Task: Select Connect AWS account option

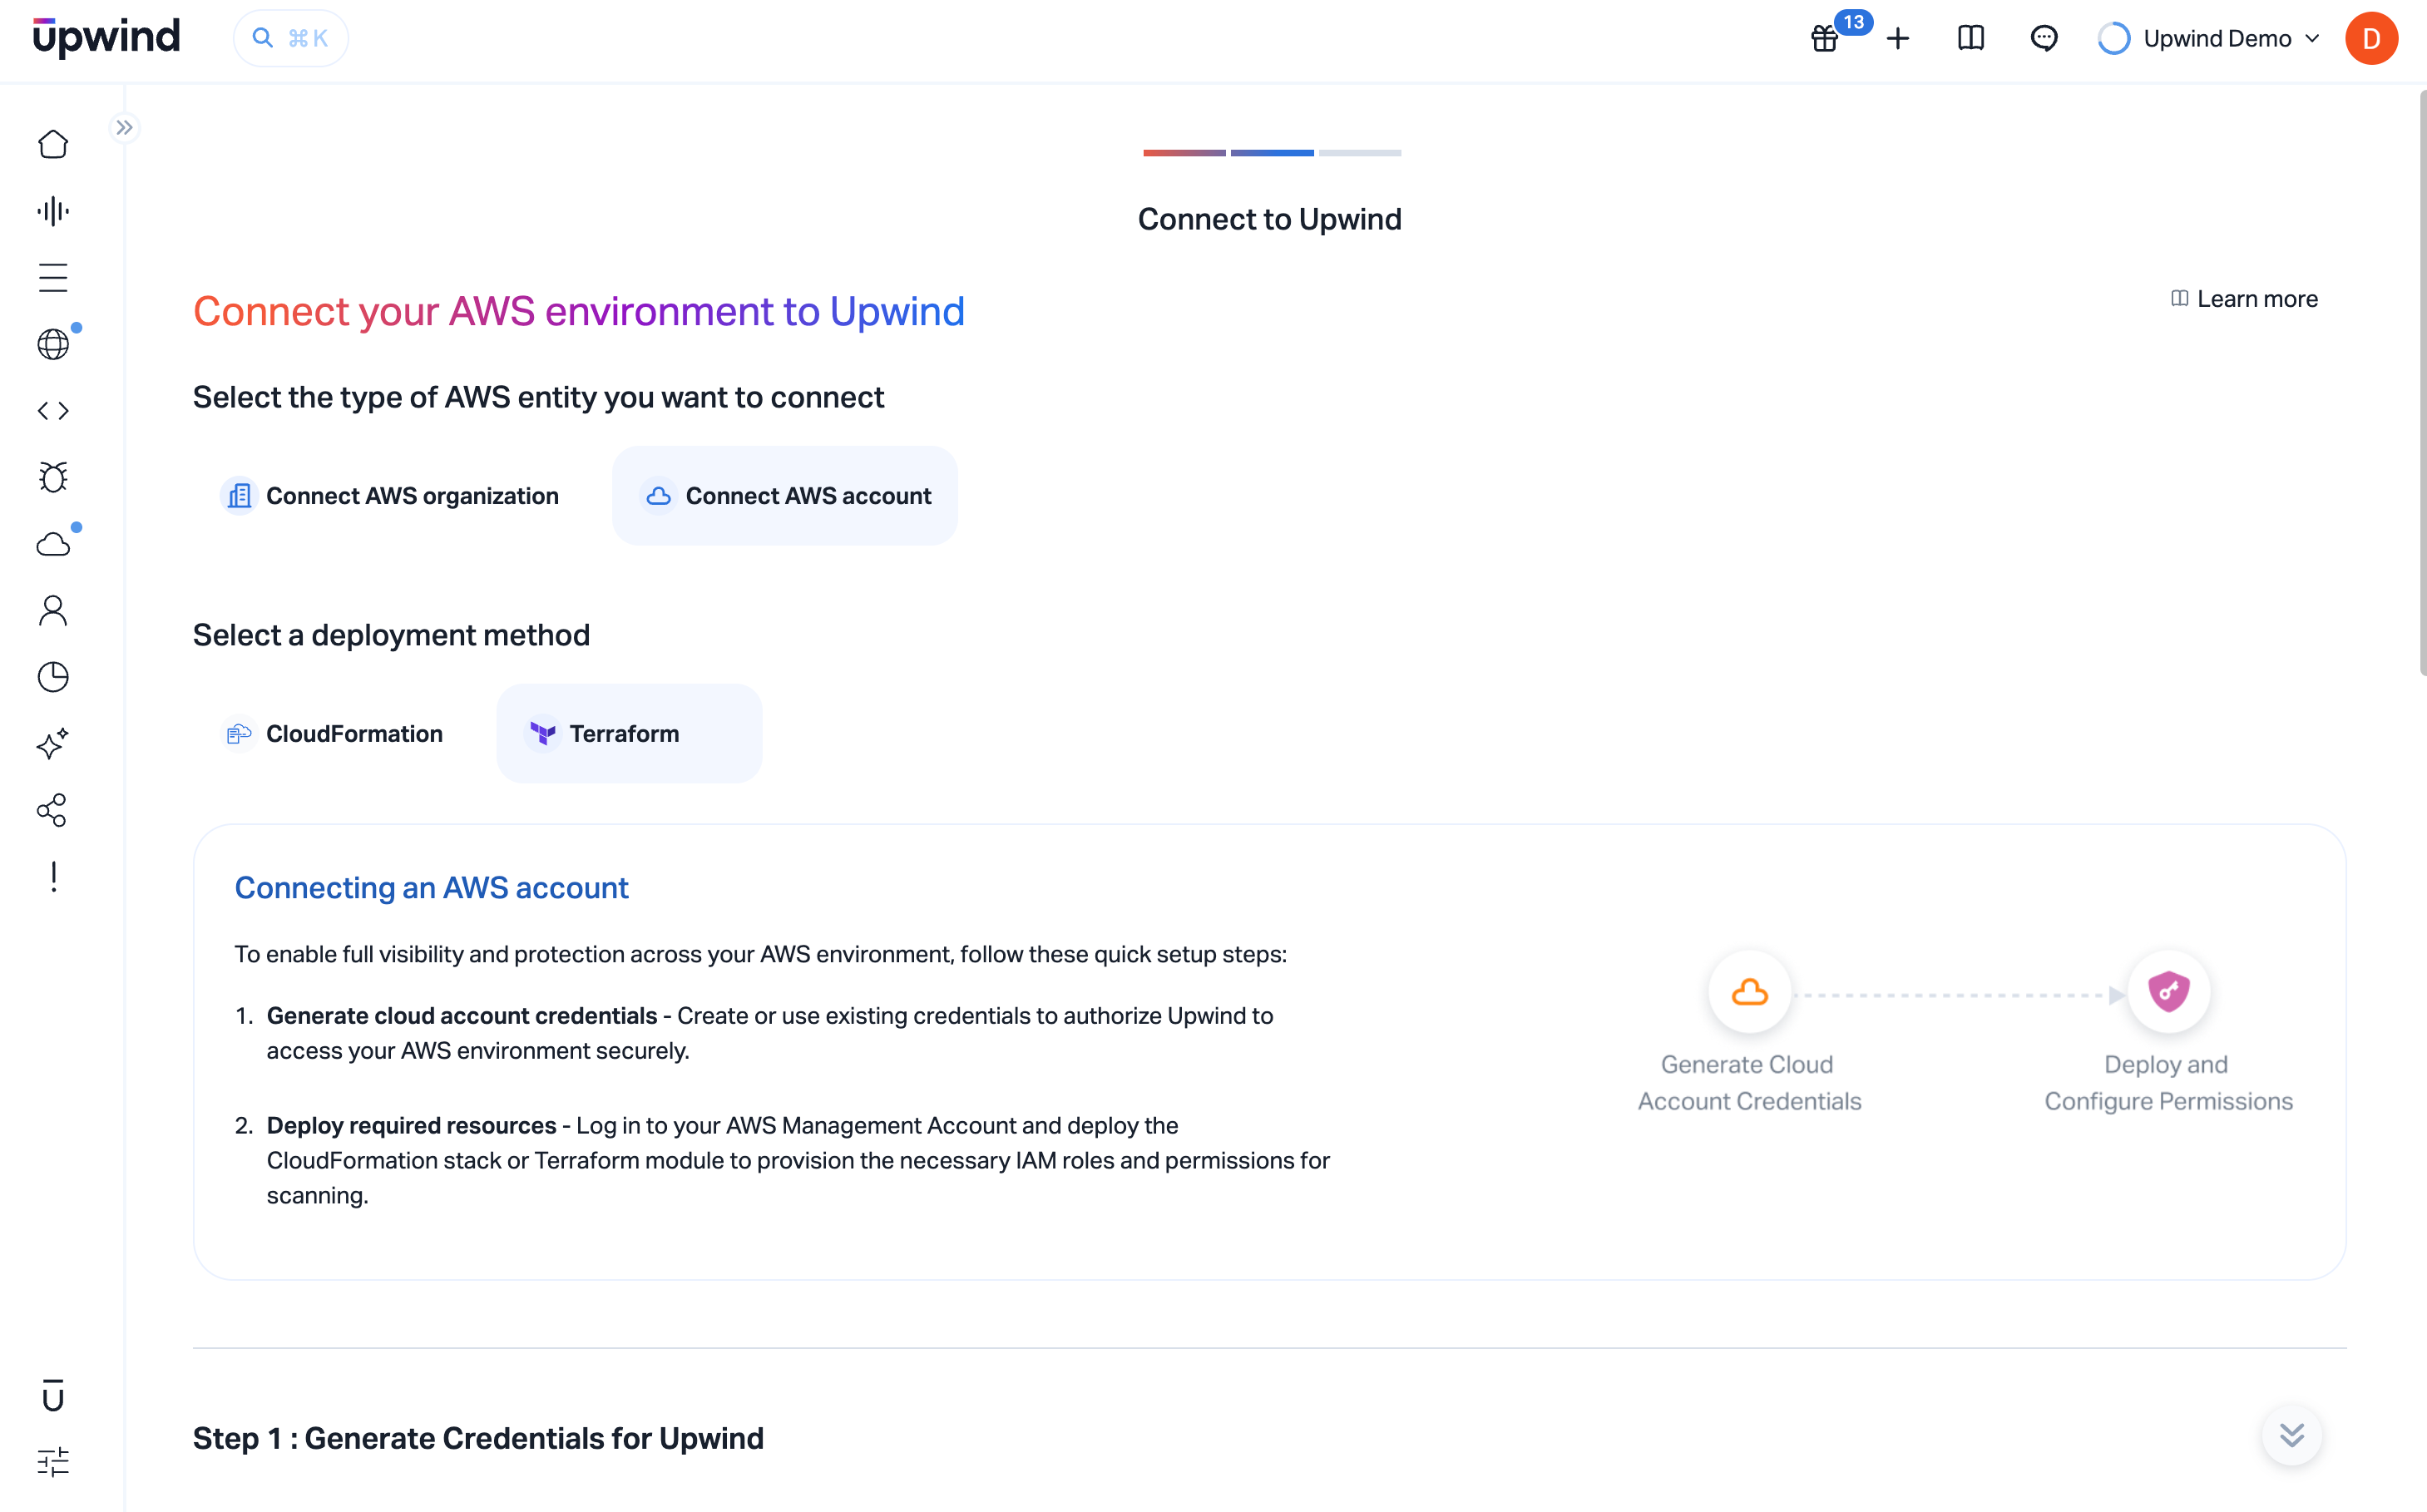Action: click(785, 496)
